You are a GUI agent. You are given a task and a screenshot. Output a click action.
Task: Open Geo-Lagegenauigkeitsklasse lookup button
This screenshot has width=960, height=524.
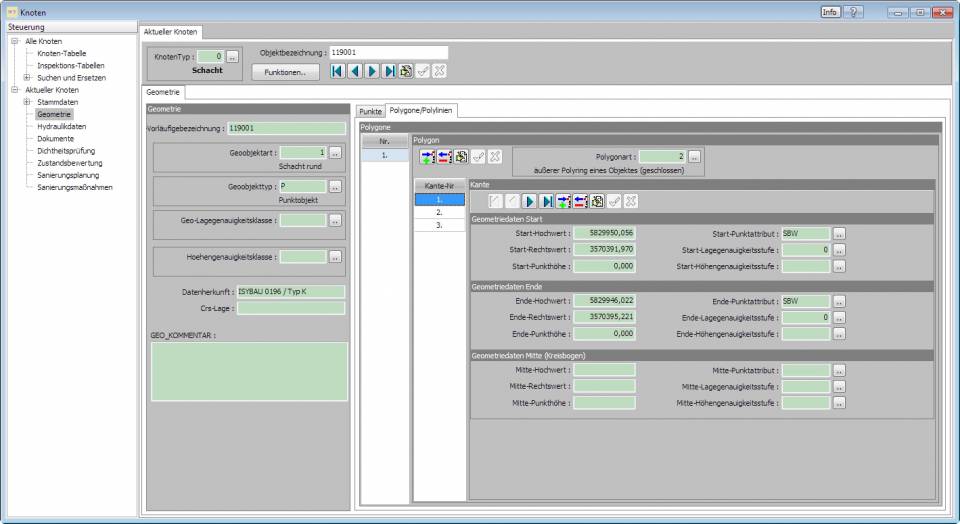[x=335, y=220]
